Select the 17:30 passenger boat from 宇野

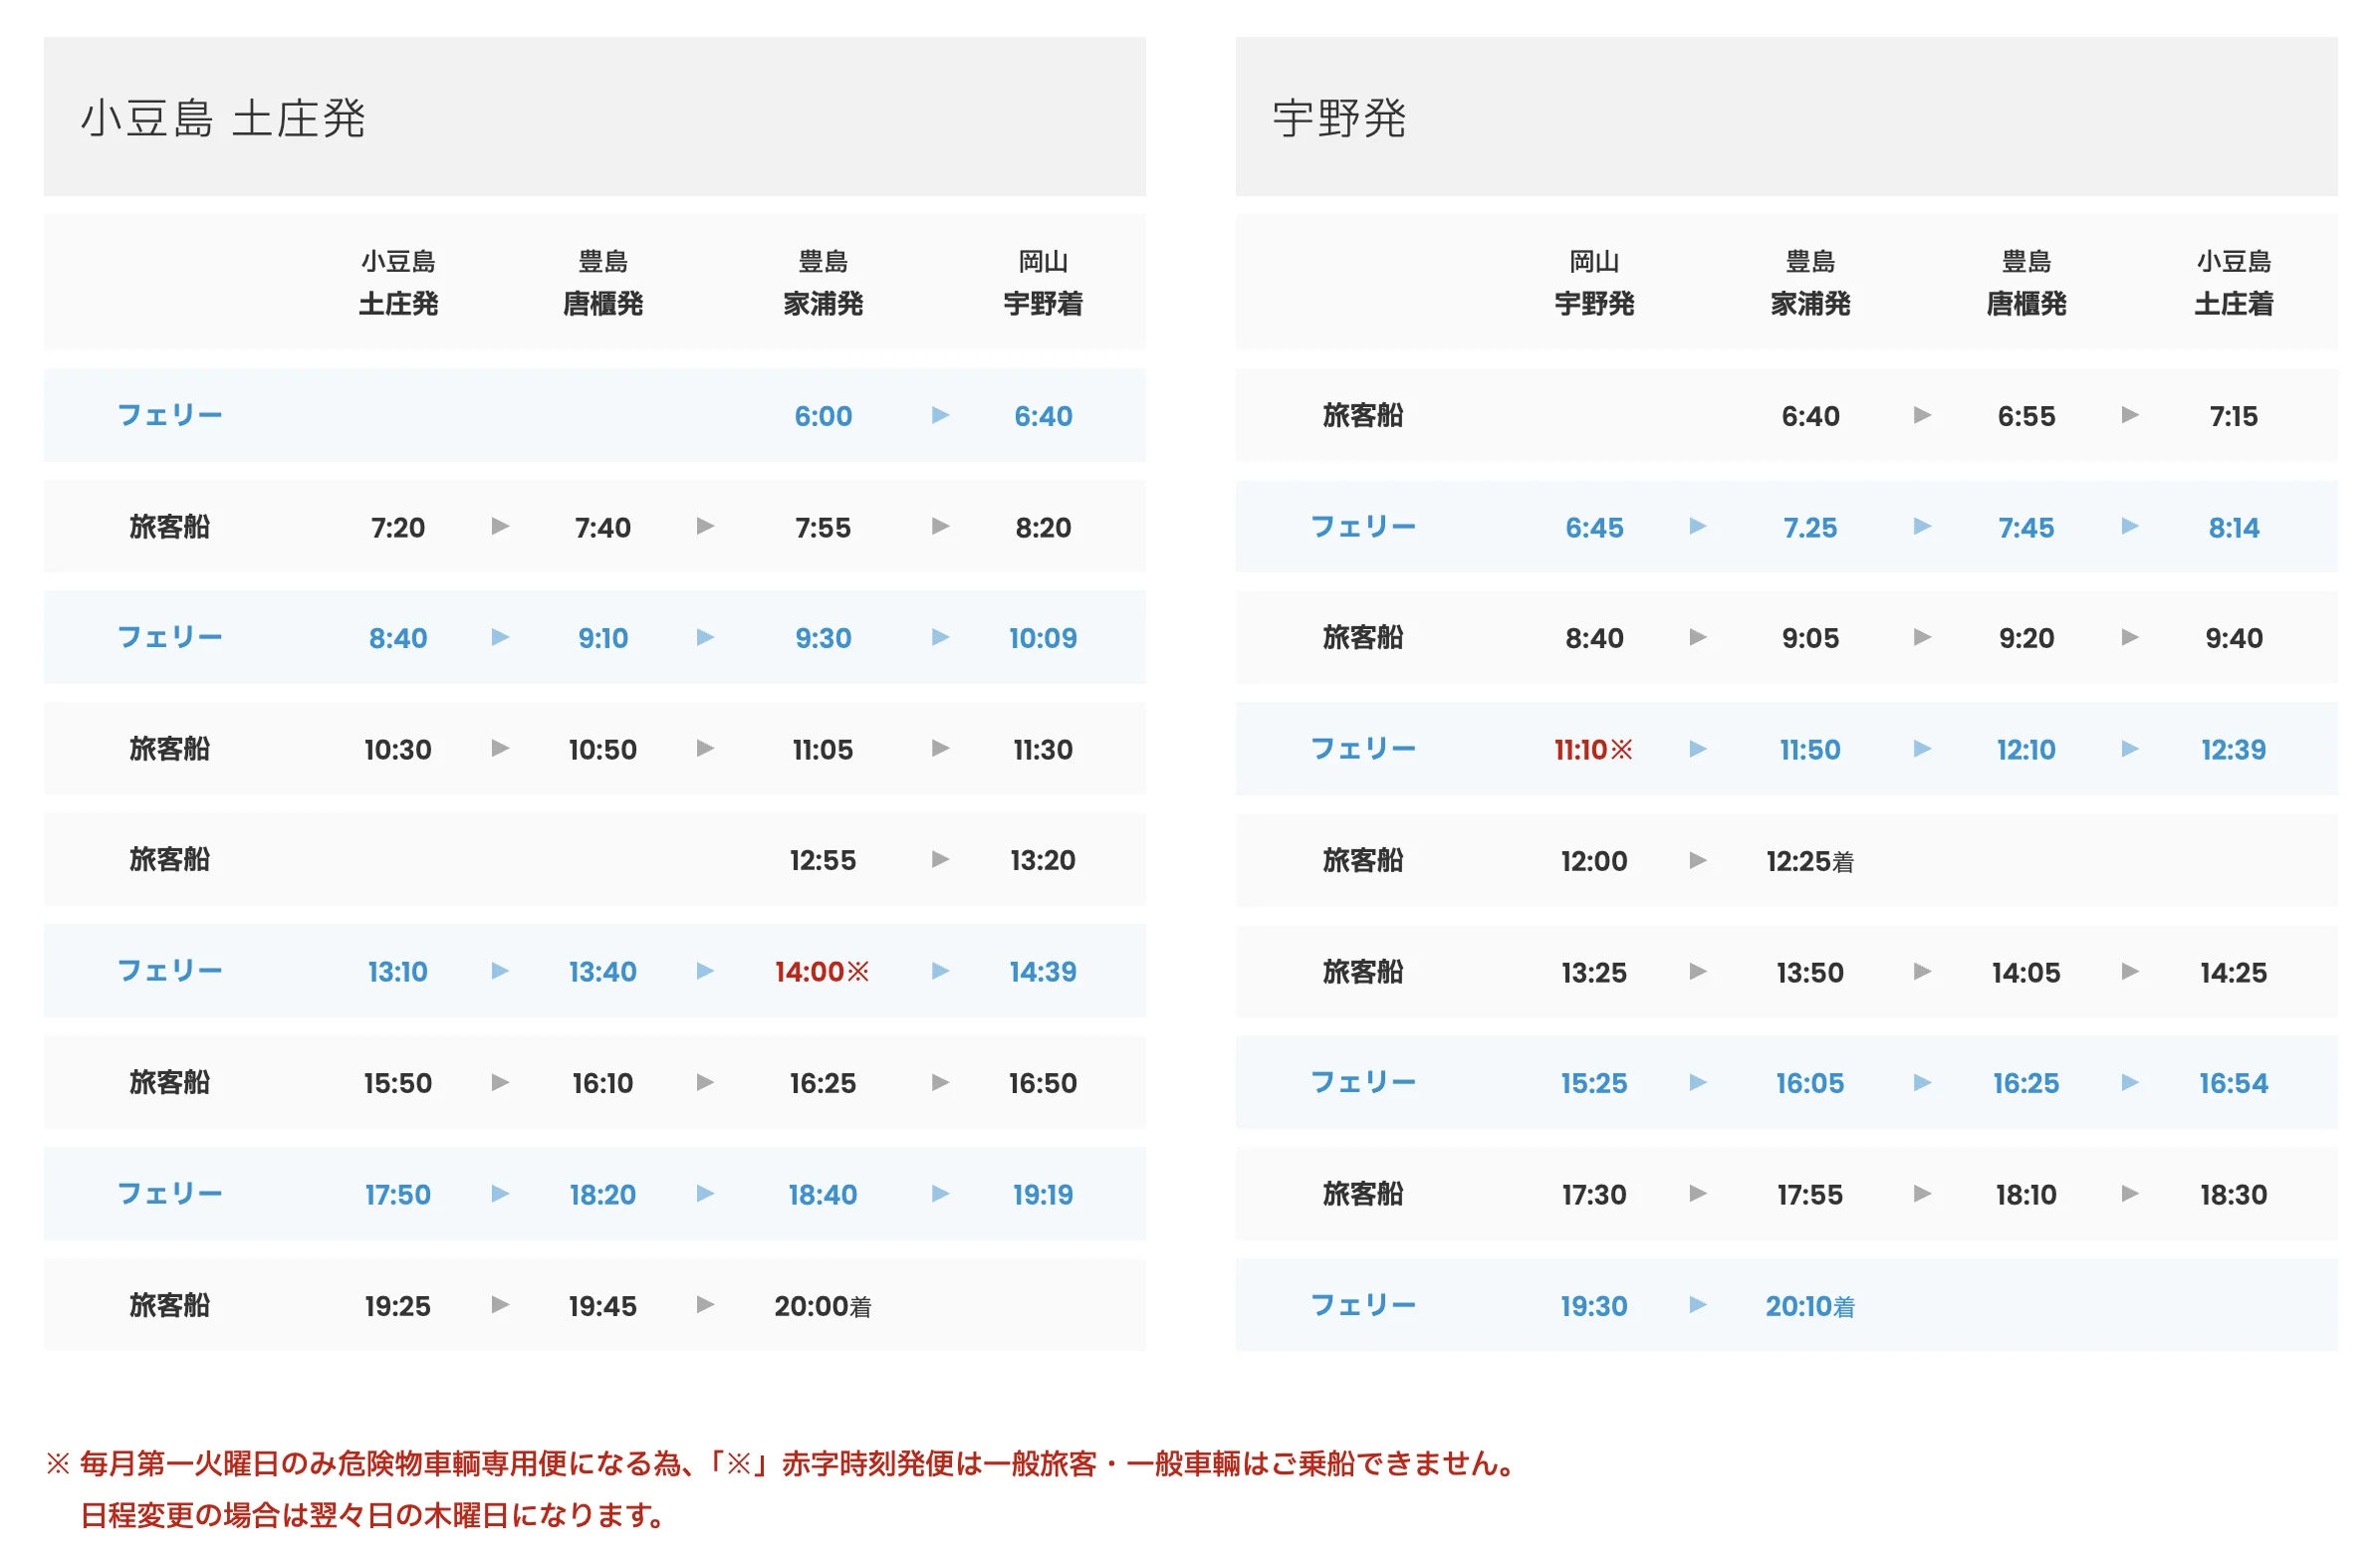coord(1594,1194)
